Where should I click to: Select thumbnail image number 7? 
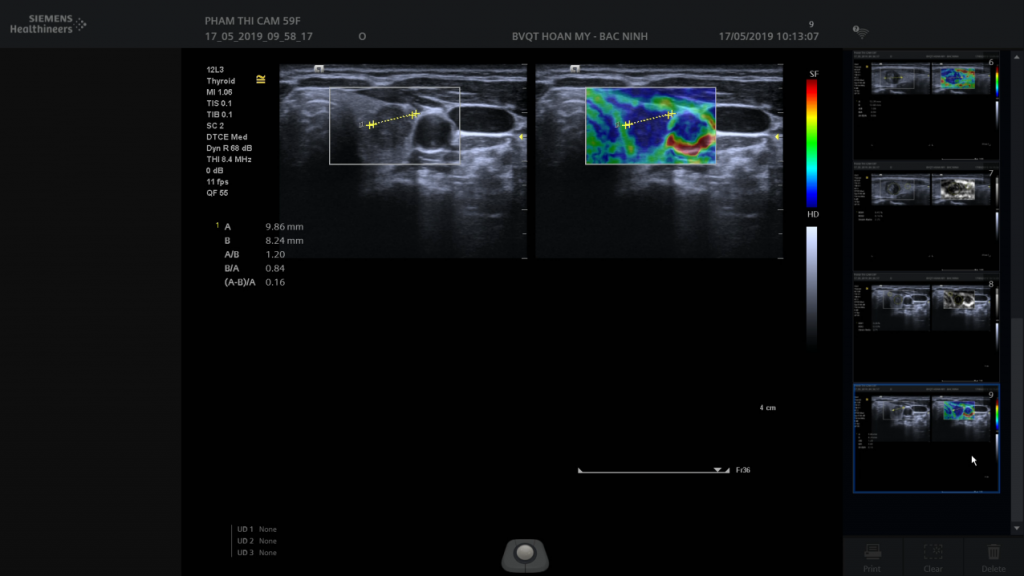coord(925,217)
